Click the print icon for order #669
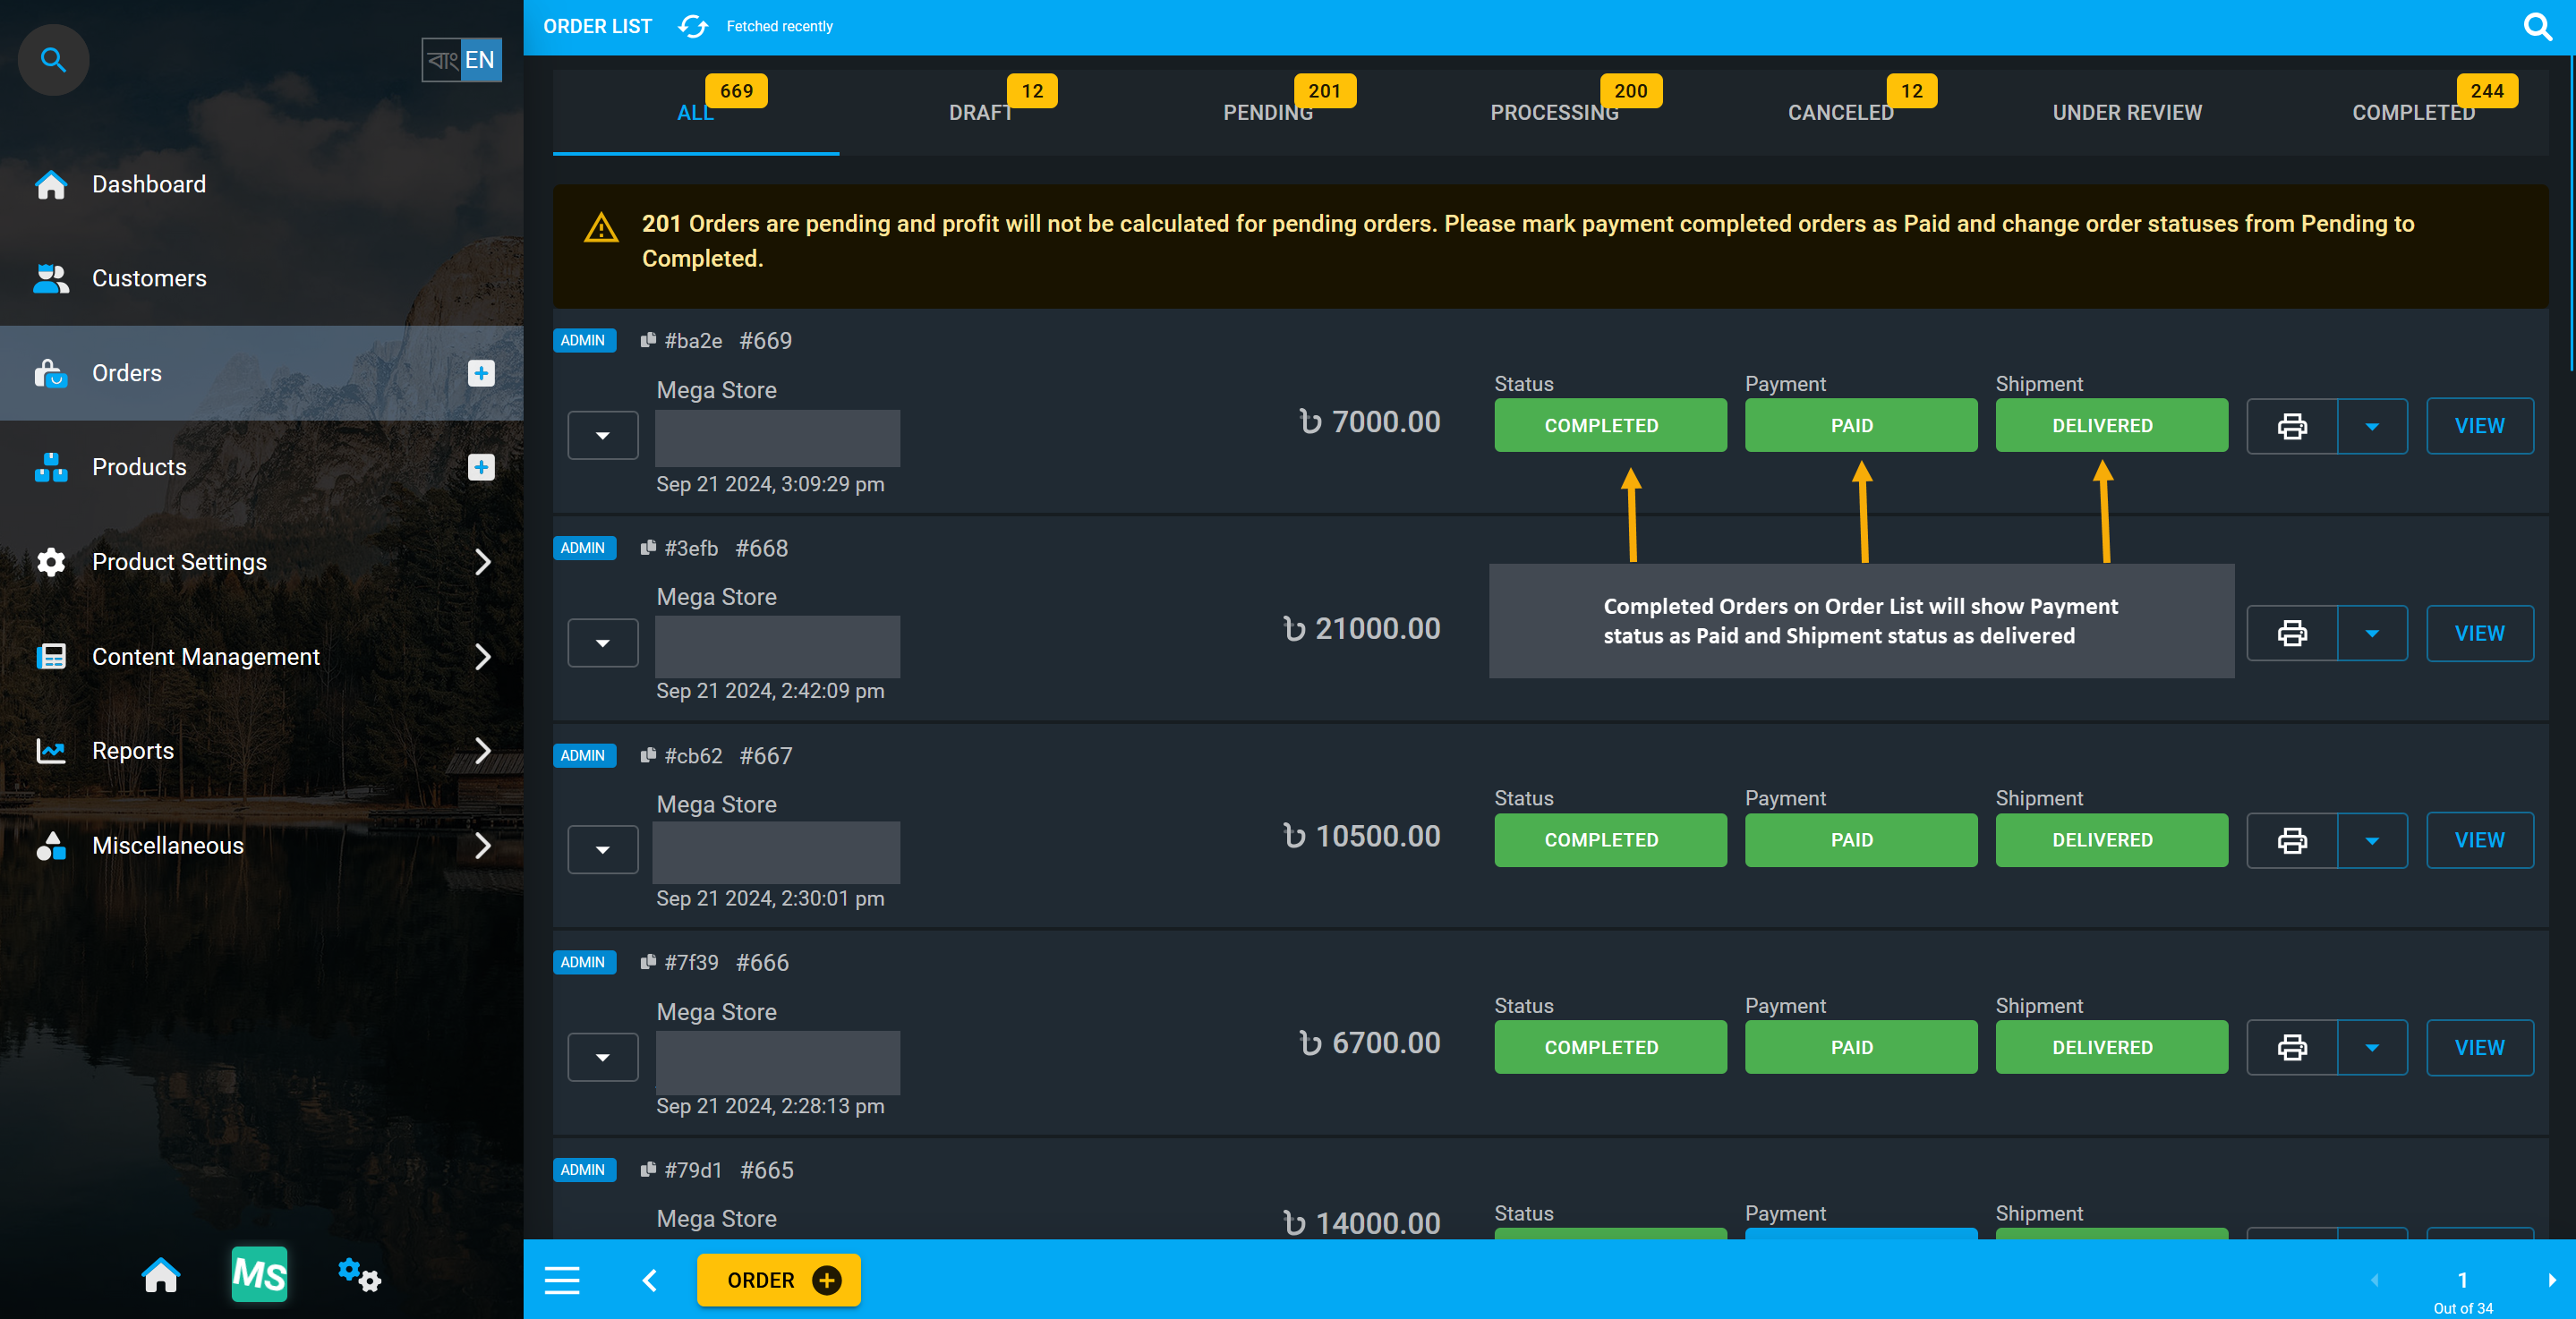The width and height of the screenshot is (2576, 1319). tap(2291, 426)
